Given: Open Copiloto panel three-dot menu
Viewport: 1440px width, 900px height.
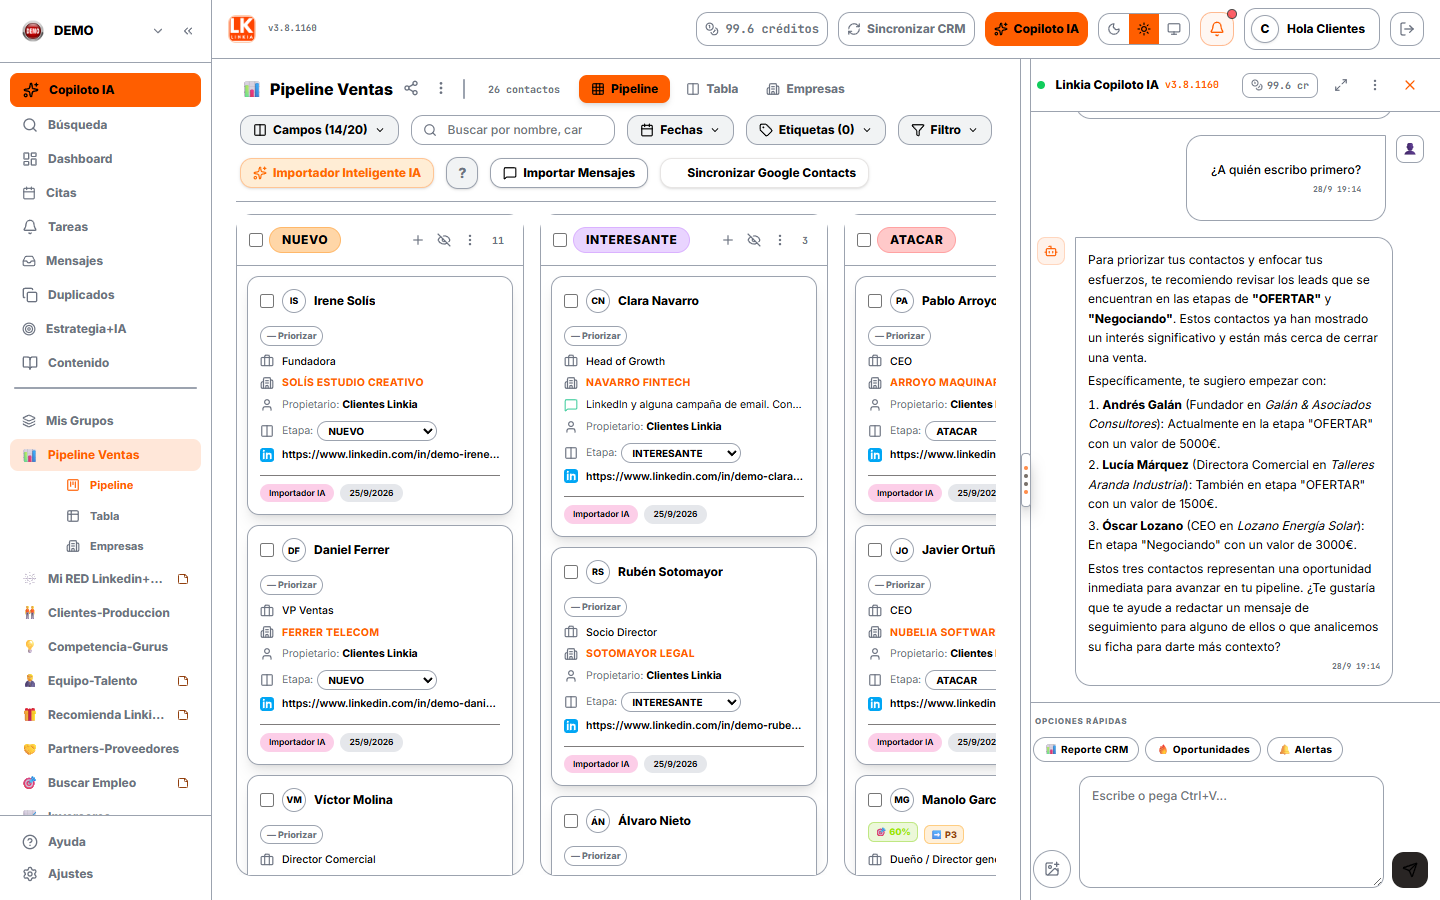Looking at the screenshot, I should tap(1375, 85).
